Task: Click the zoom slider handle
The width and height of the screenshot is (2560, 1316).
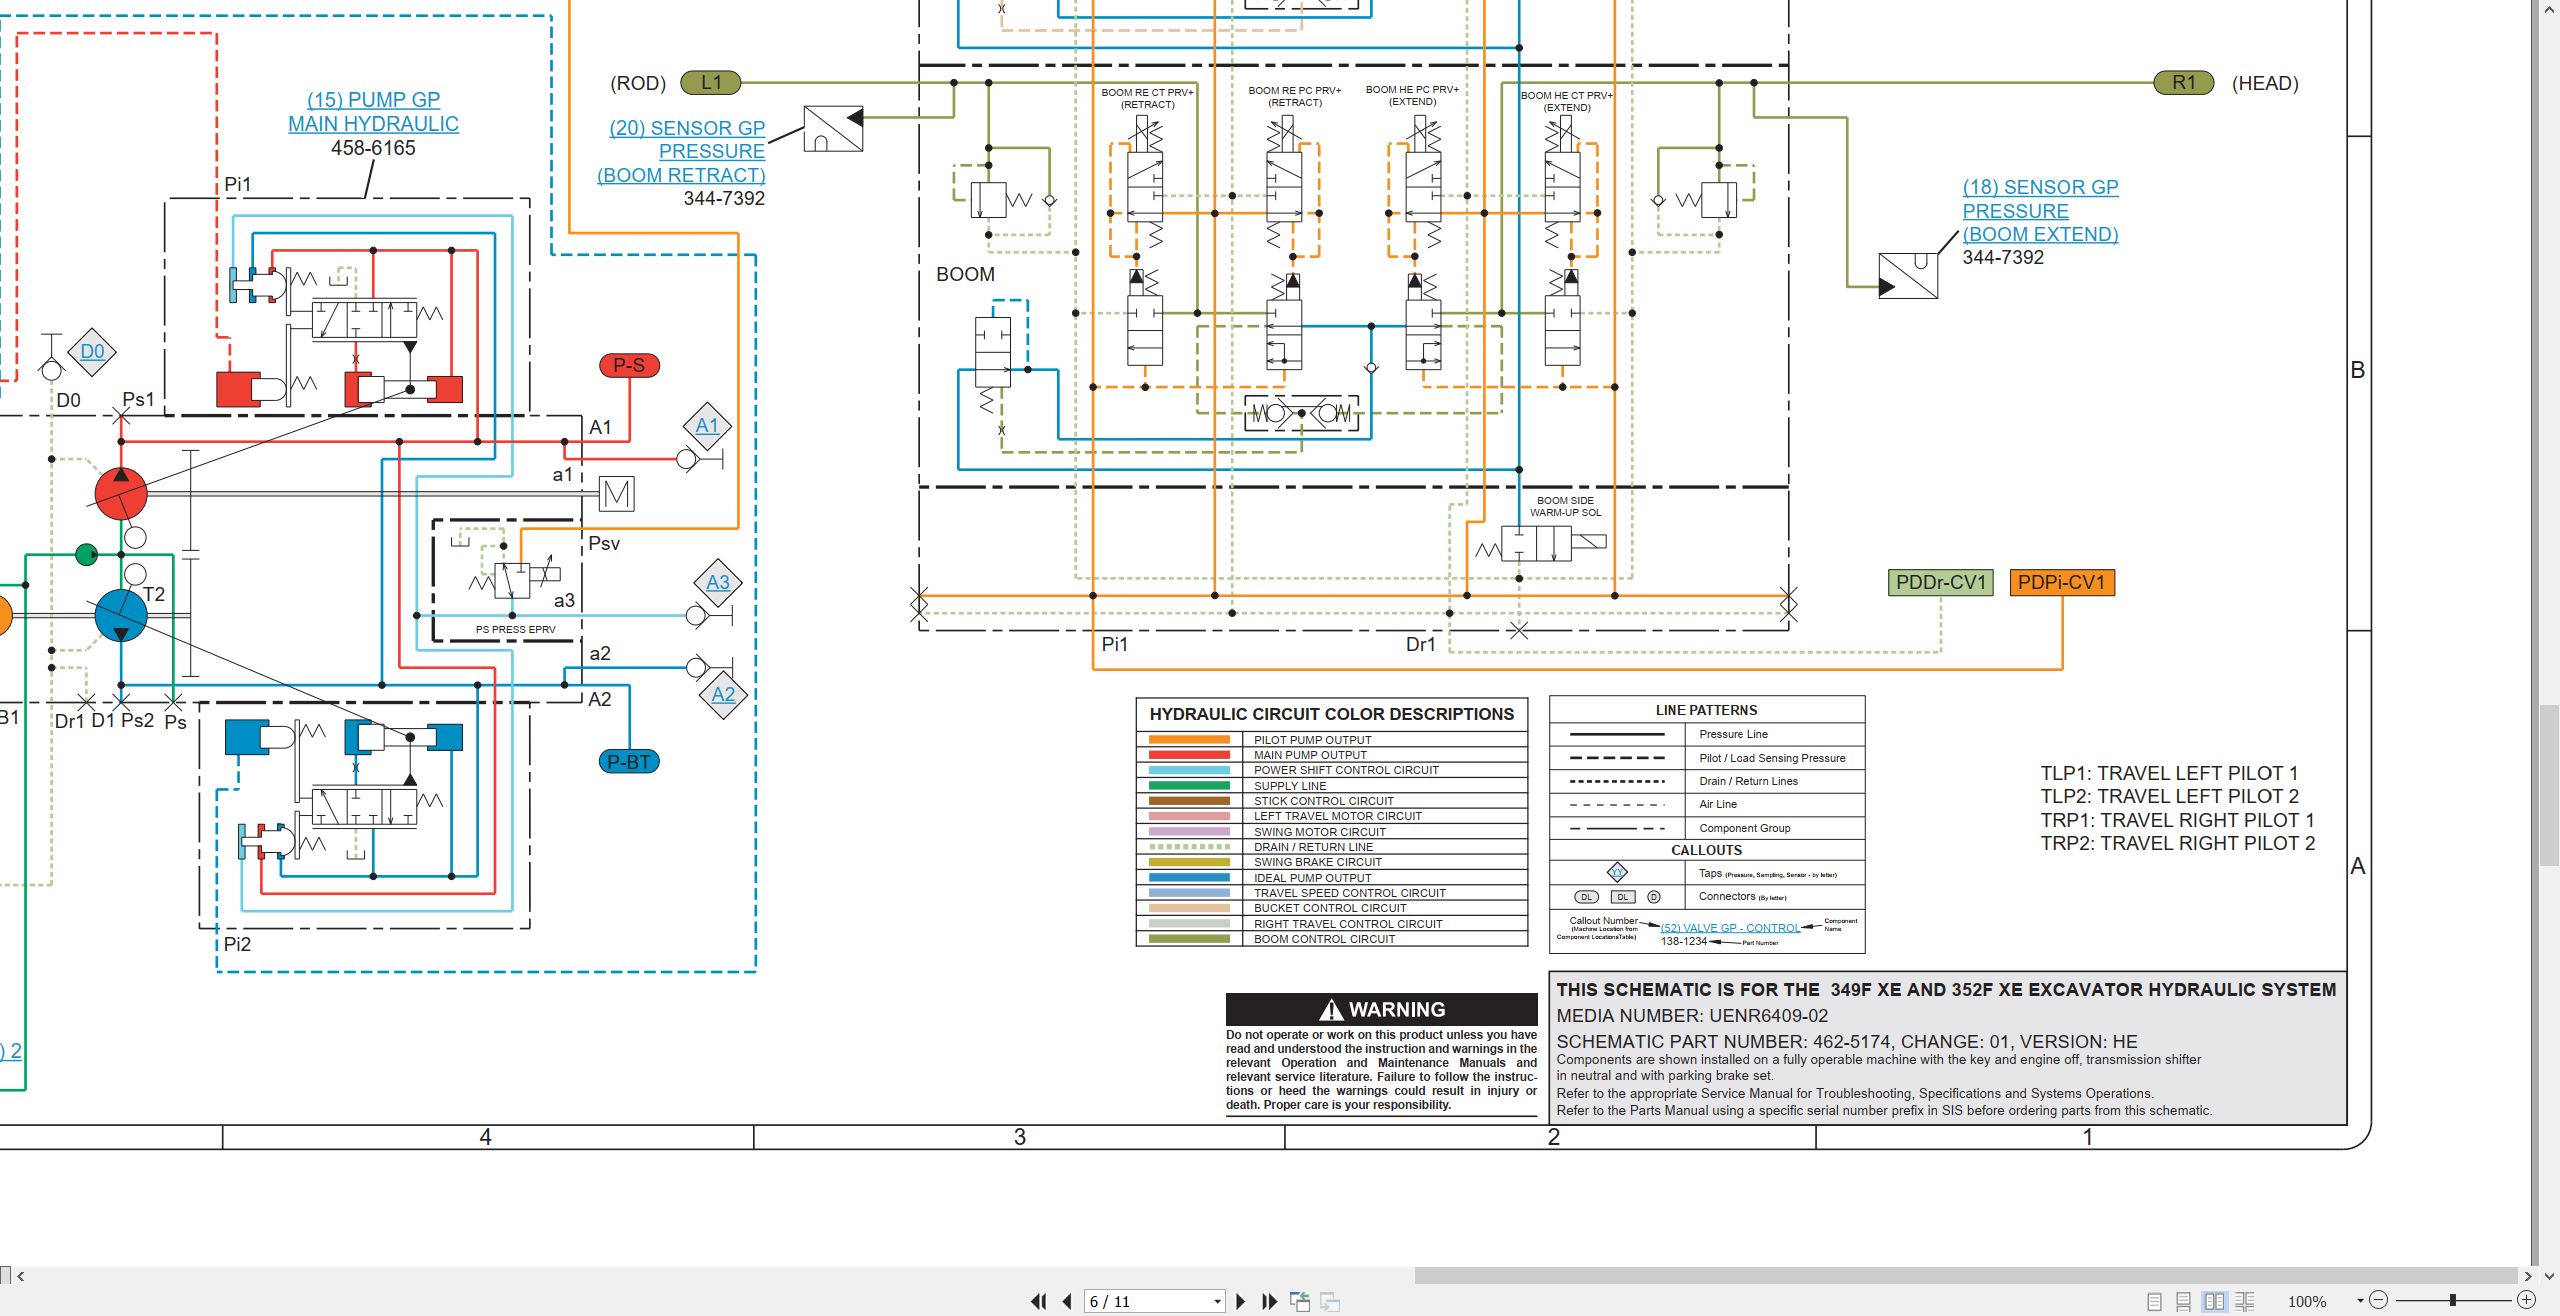Action: pos(2453,1300)
